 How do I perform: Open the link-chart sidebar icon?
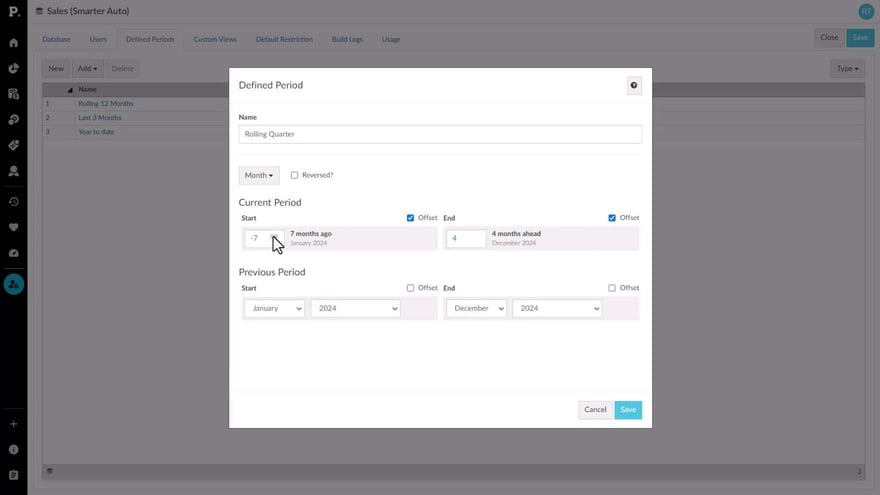[x=13, y=120]
